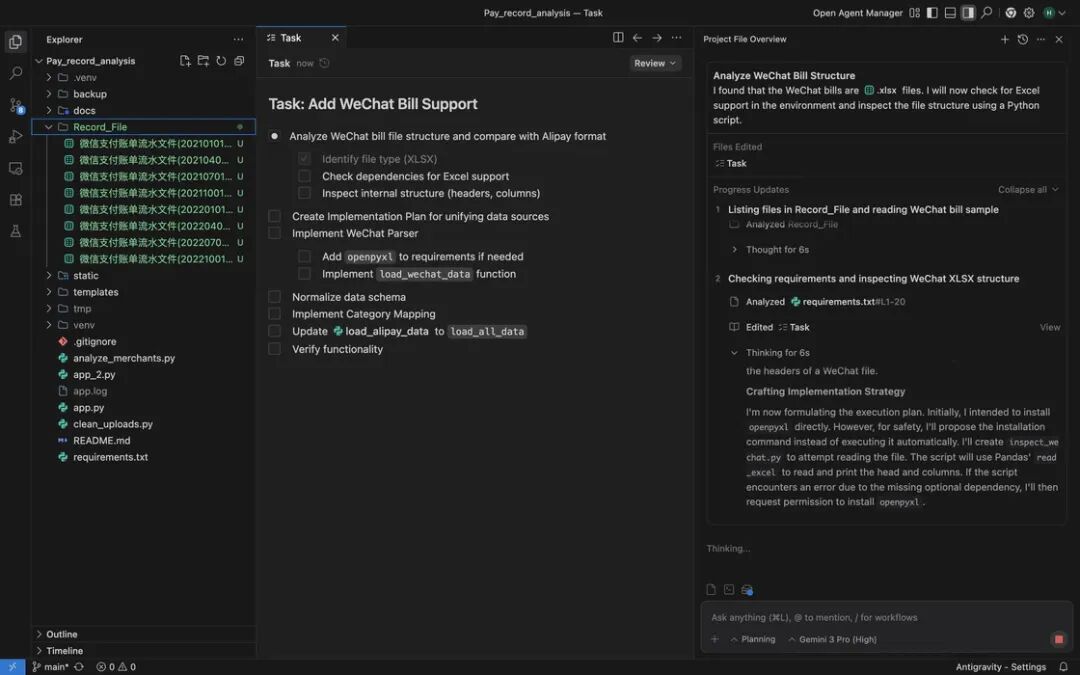
Task: Show notifications with the status bar bell
Action: (x=1063, y=667)
